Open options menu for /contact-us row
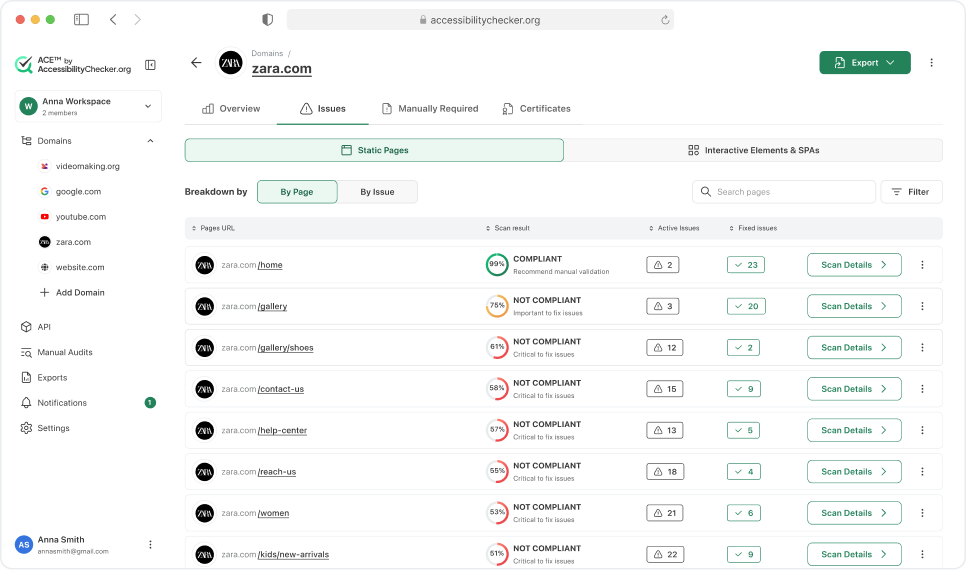The image size is (966, 570). click(x=922, y=389)
